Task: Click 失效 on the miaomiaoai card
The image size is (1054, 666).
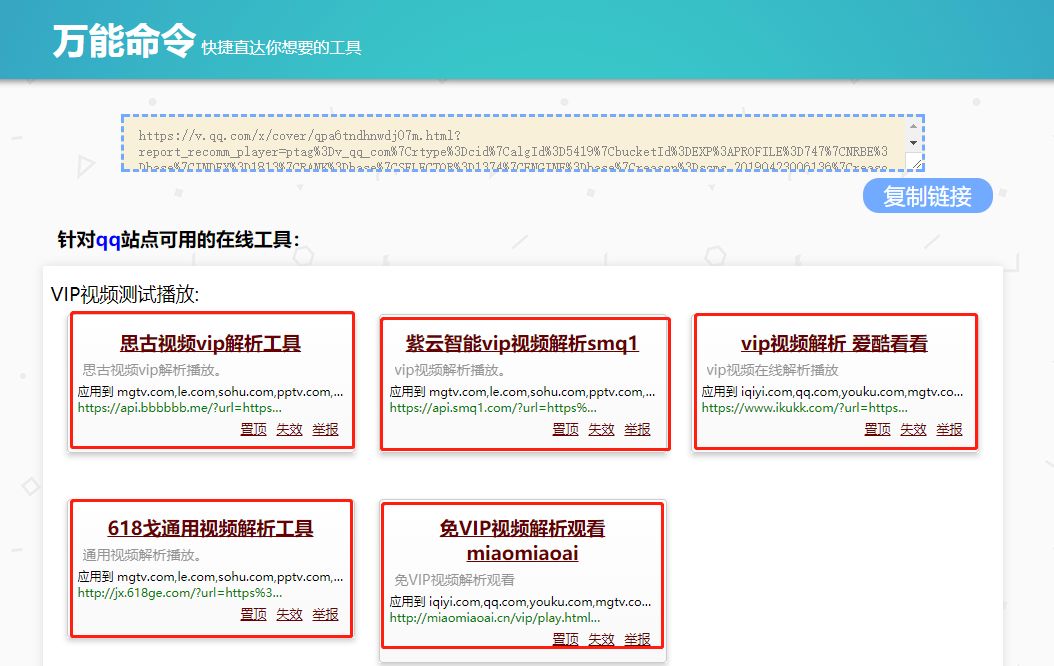Action: click(601, 638)
